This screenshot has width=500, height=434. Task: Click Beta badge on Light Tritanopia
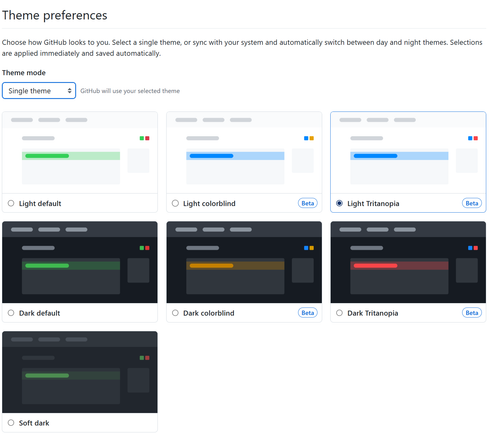pyautogui.click(x=472, y=203)
